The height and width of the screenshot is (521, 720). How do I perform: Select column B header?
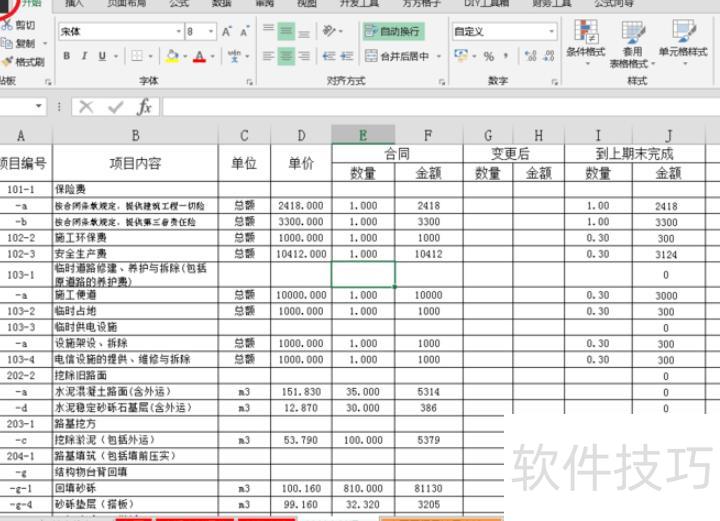(x=135, y=135)
